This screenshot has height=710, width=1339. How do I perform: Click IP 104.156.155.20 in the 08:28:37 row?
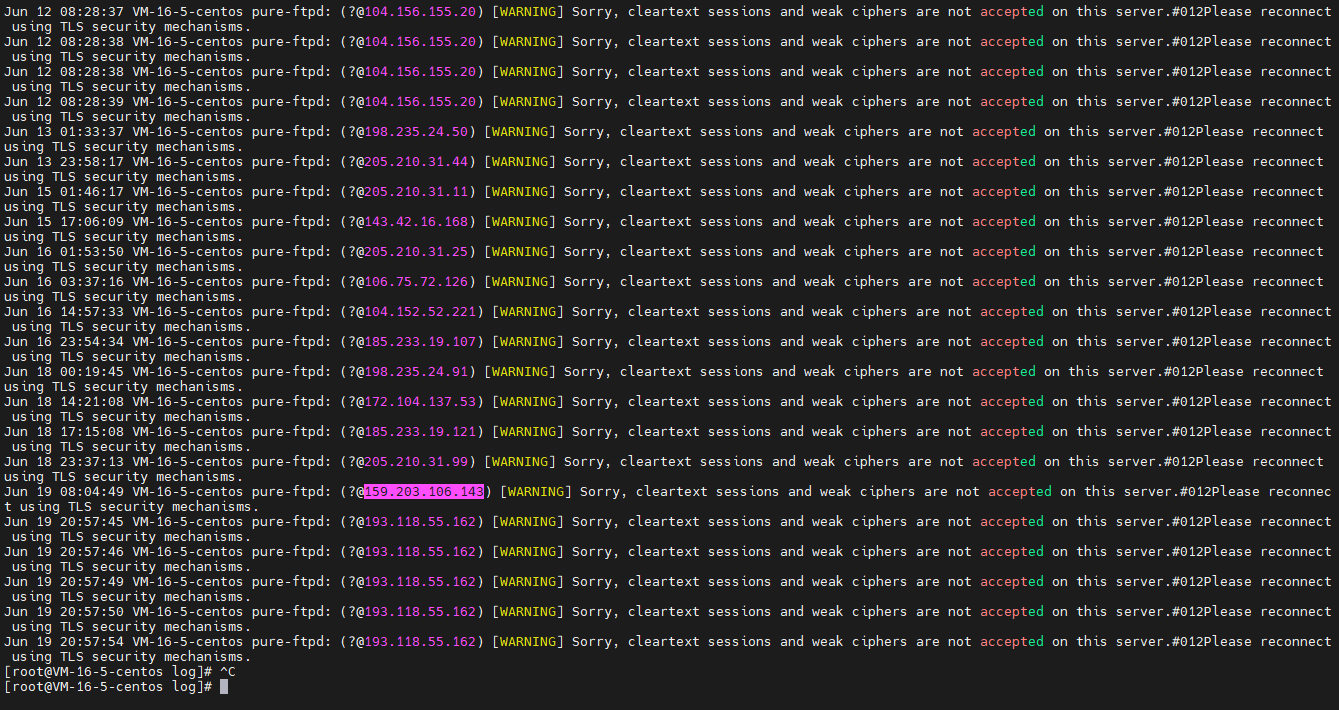420,12
